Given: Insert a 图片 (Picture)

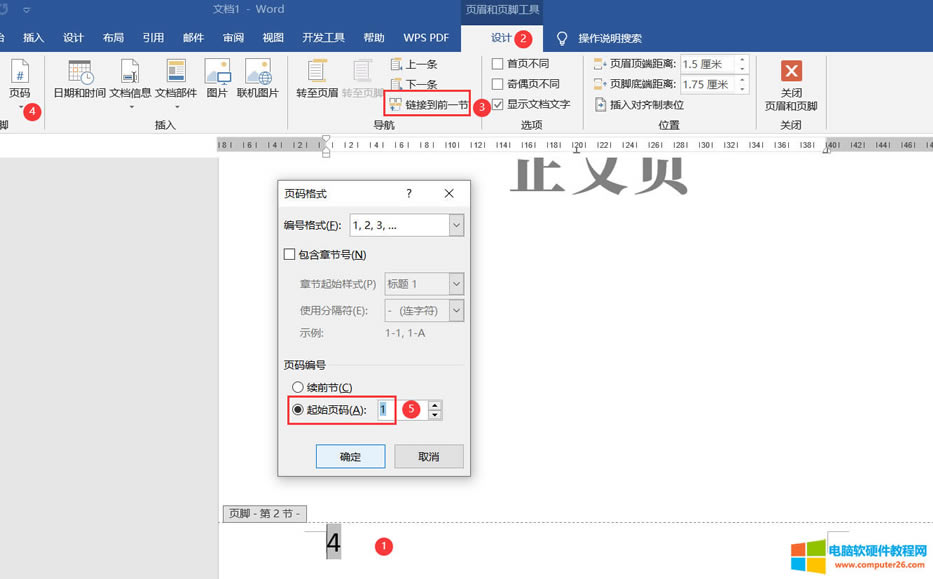Looking at the screenshot, I should 217,80.
